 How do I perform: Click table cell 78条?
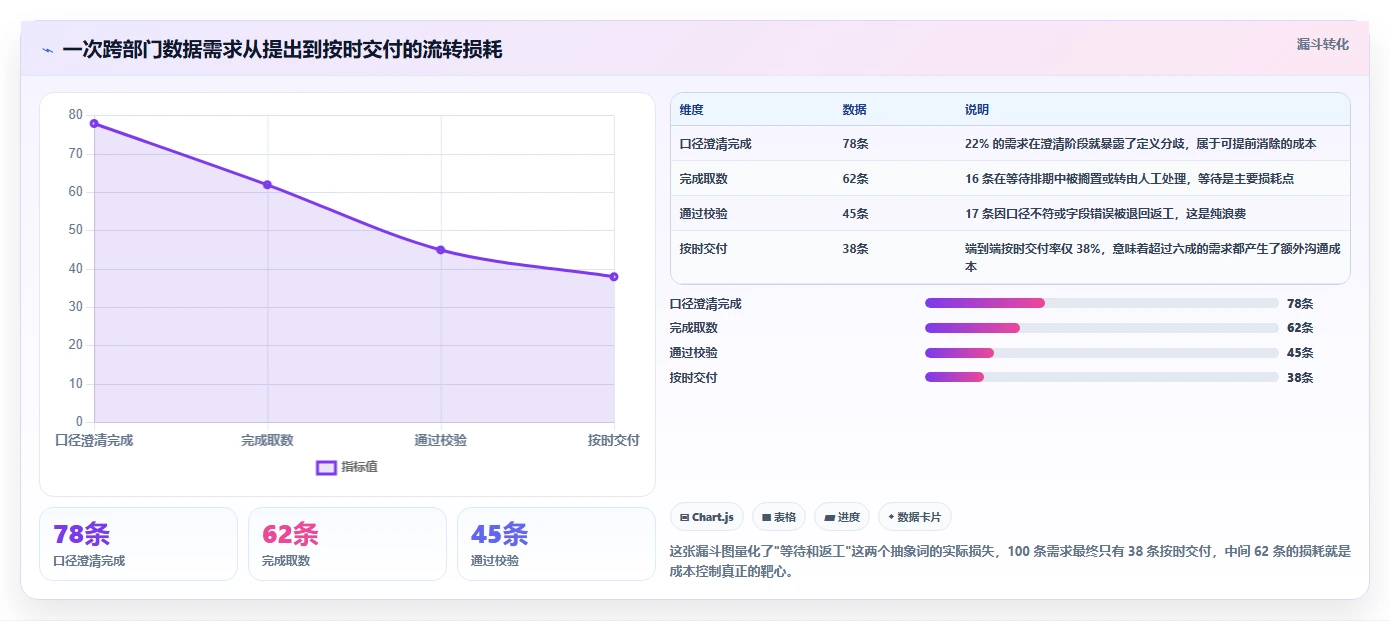(x=856, y=144)
